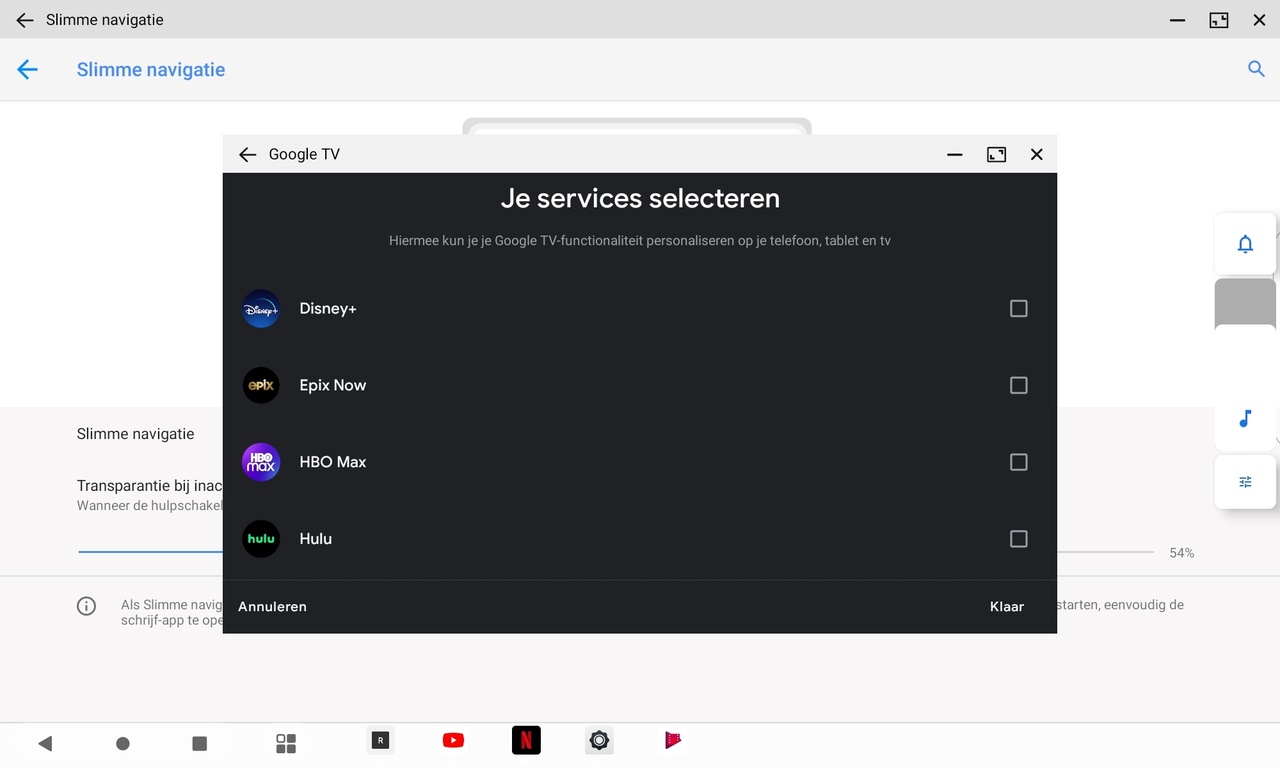Check the Epix Now service checkbox
This screenshot has width=1280, height=768.
[1018, 385]
